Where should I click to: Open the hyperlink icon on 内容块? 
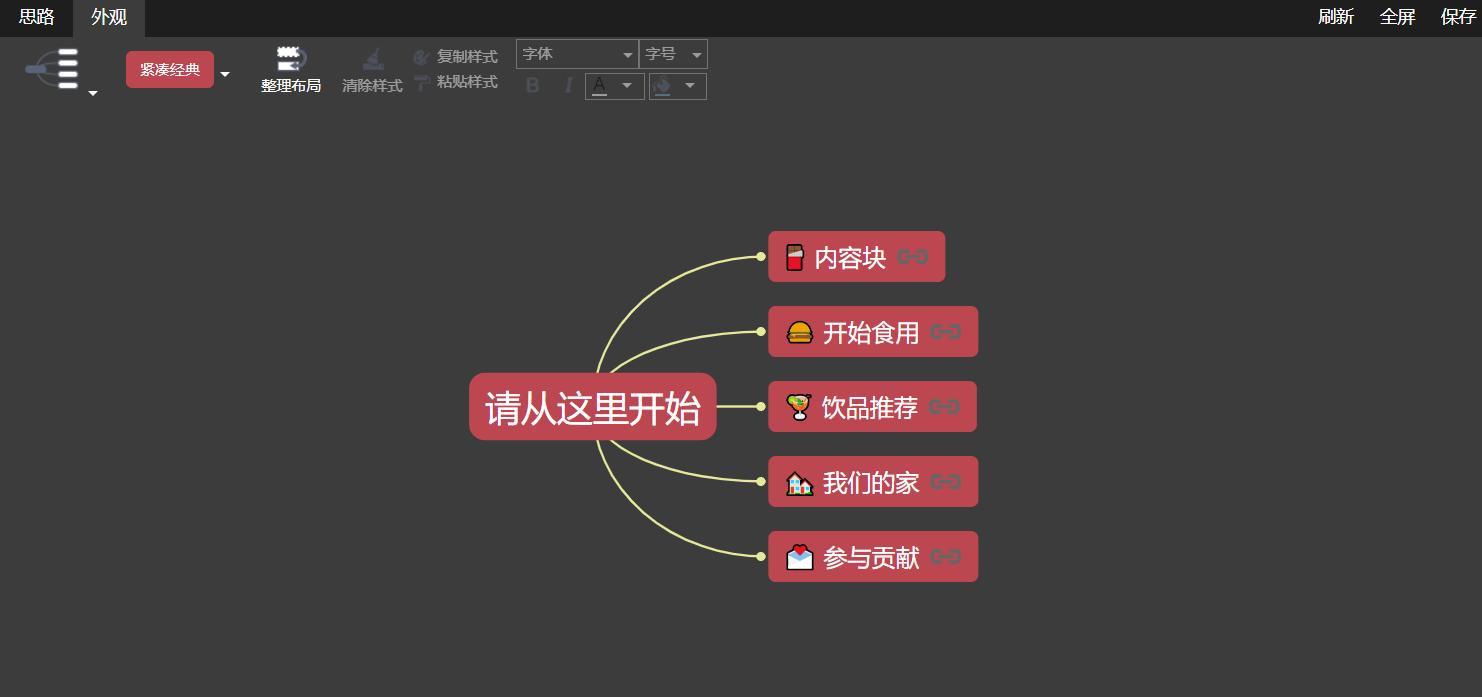tap(913, 257)
